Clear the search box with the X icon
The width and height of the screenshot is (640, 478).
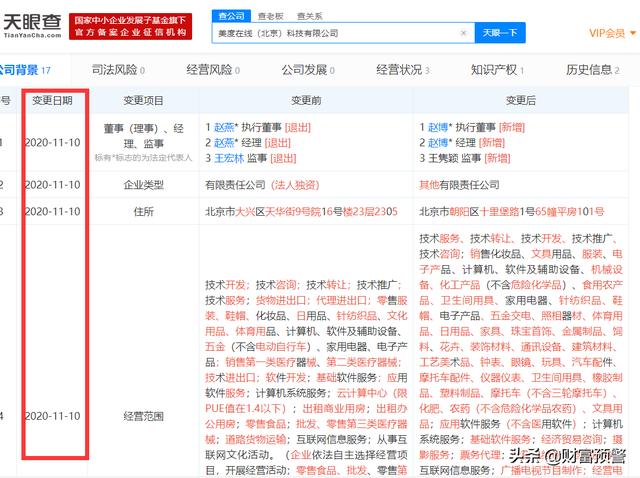[x=463, y=33]
